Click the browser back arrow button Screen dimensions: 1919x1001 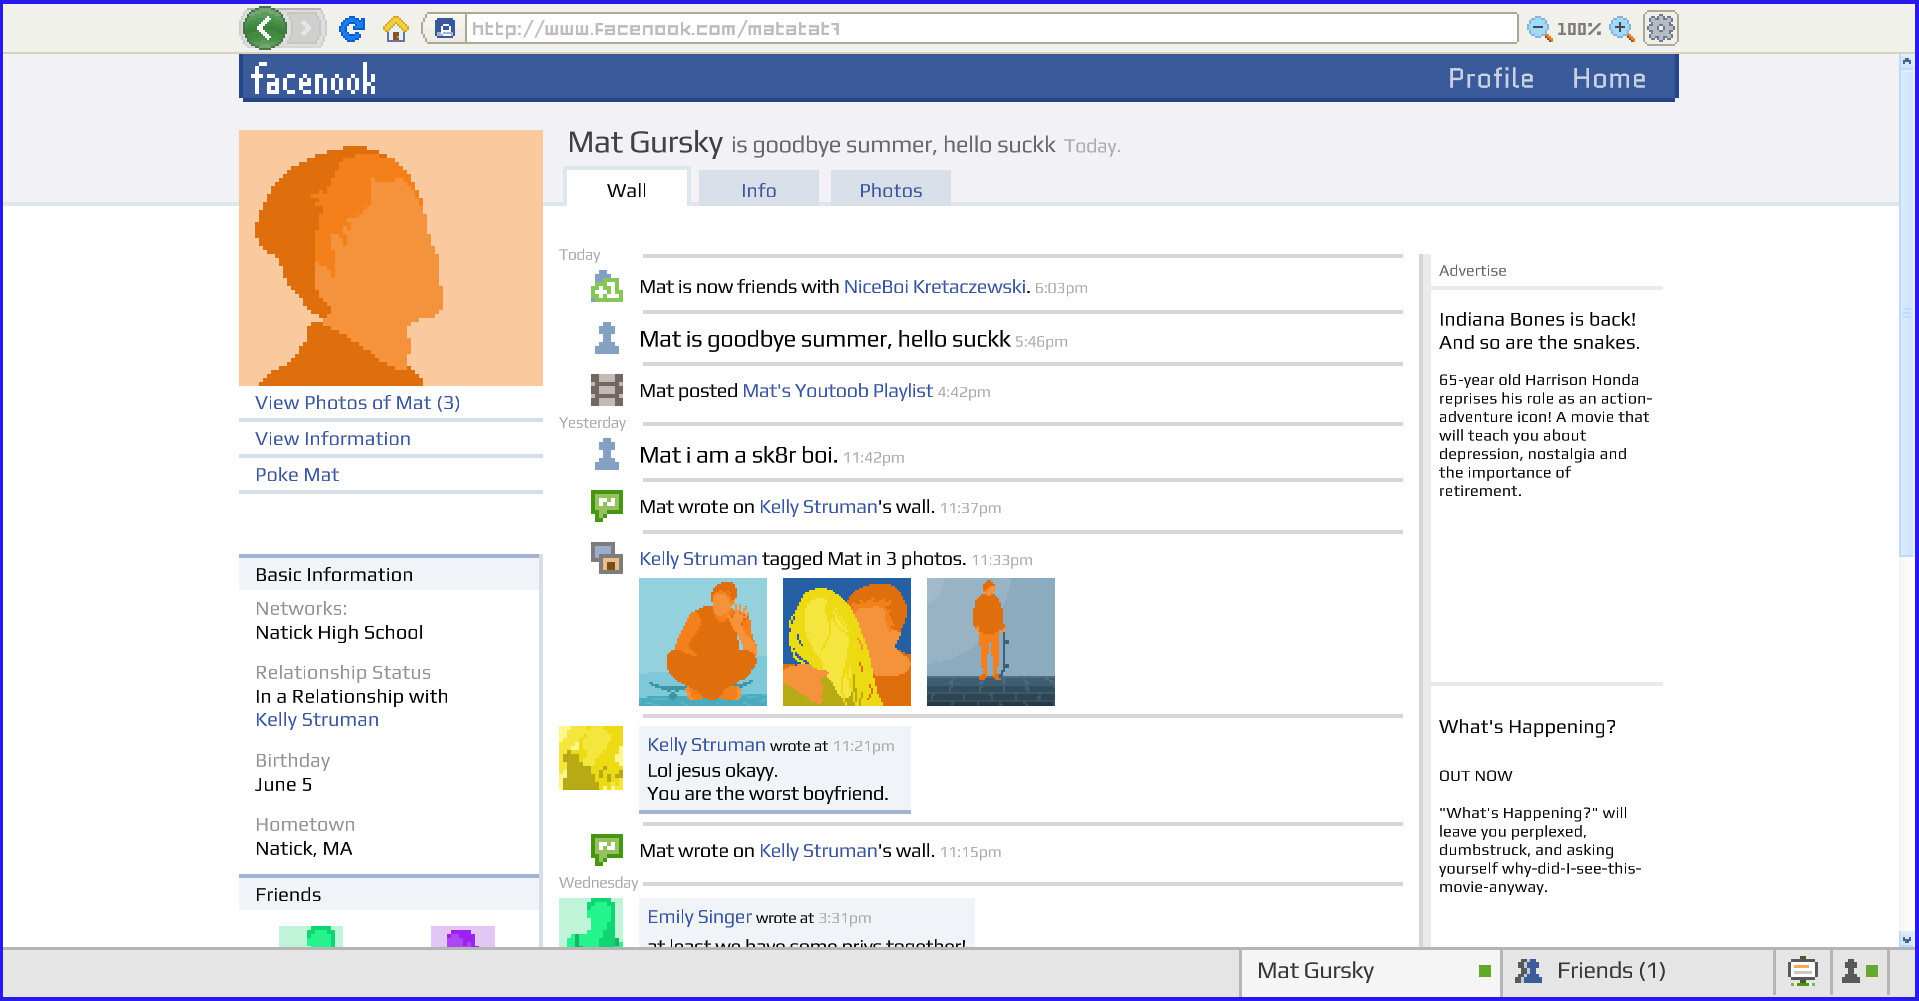[x=265, y=28]
